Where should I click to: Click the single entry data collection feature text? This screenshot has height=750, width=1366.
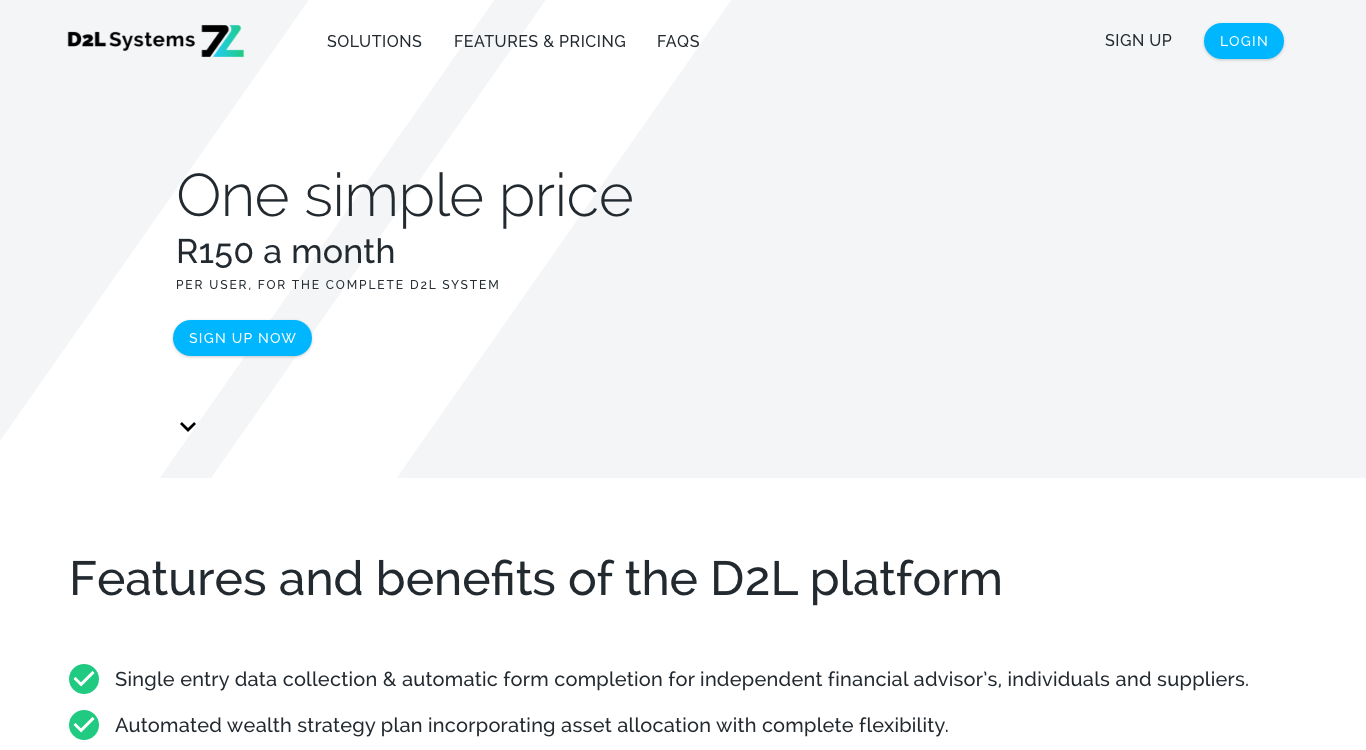point(681,679)
